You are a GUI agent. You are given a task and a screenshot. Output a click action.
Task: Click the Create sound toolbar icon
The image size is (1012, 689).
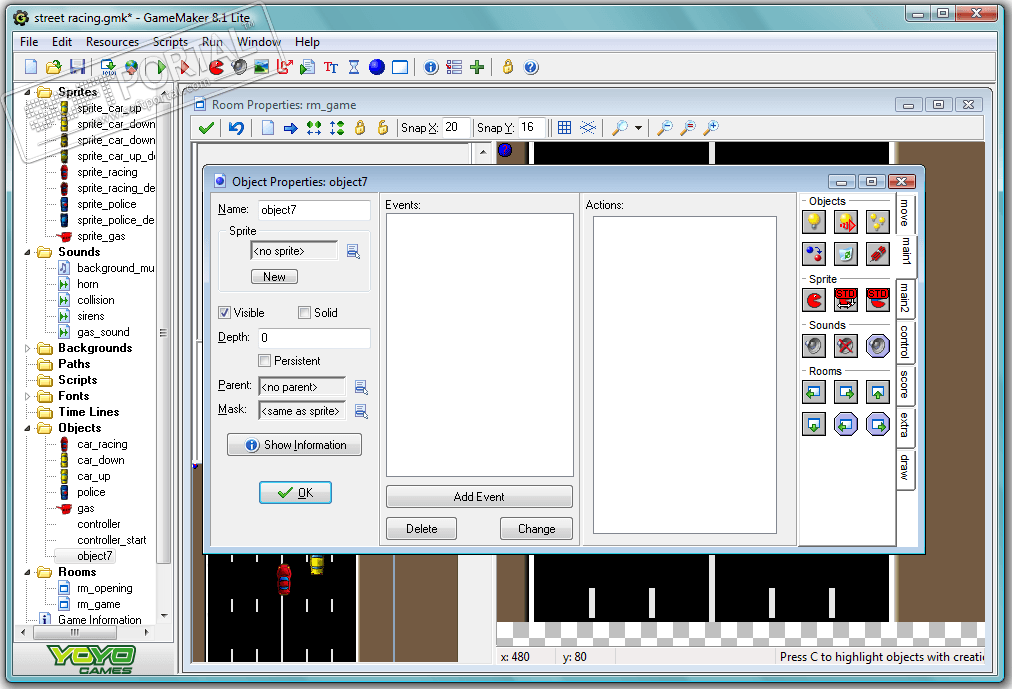[239, 67]
